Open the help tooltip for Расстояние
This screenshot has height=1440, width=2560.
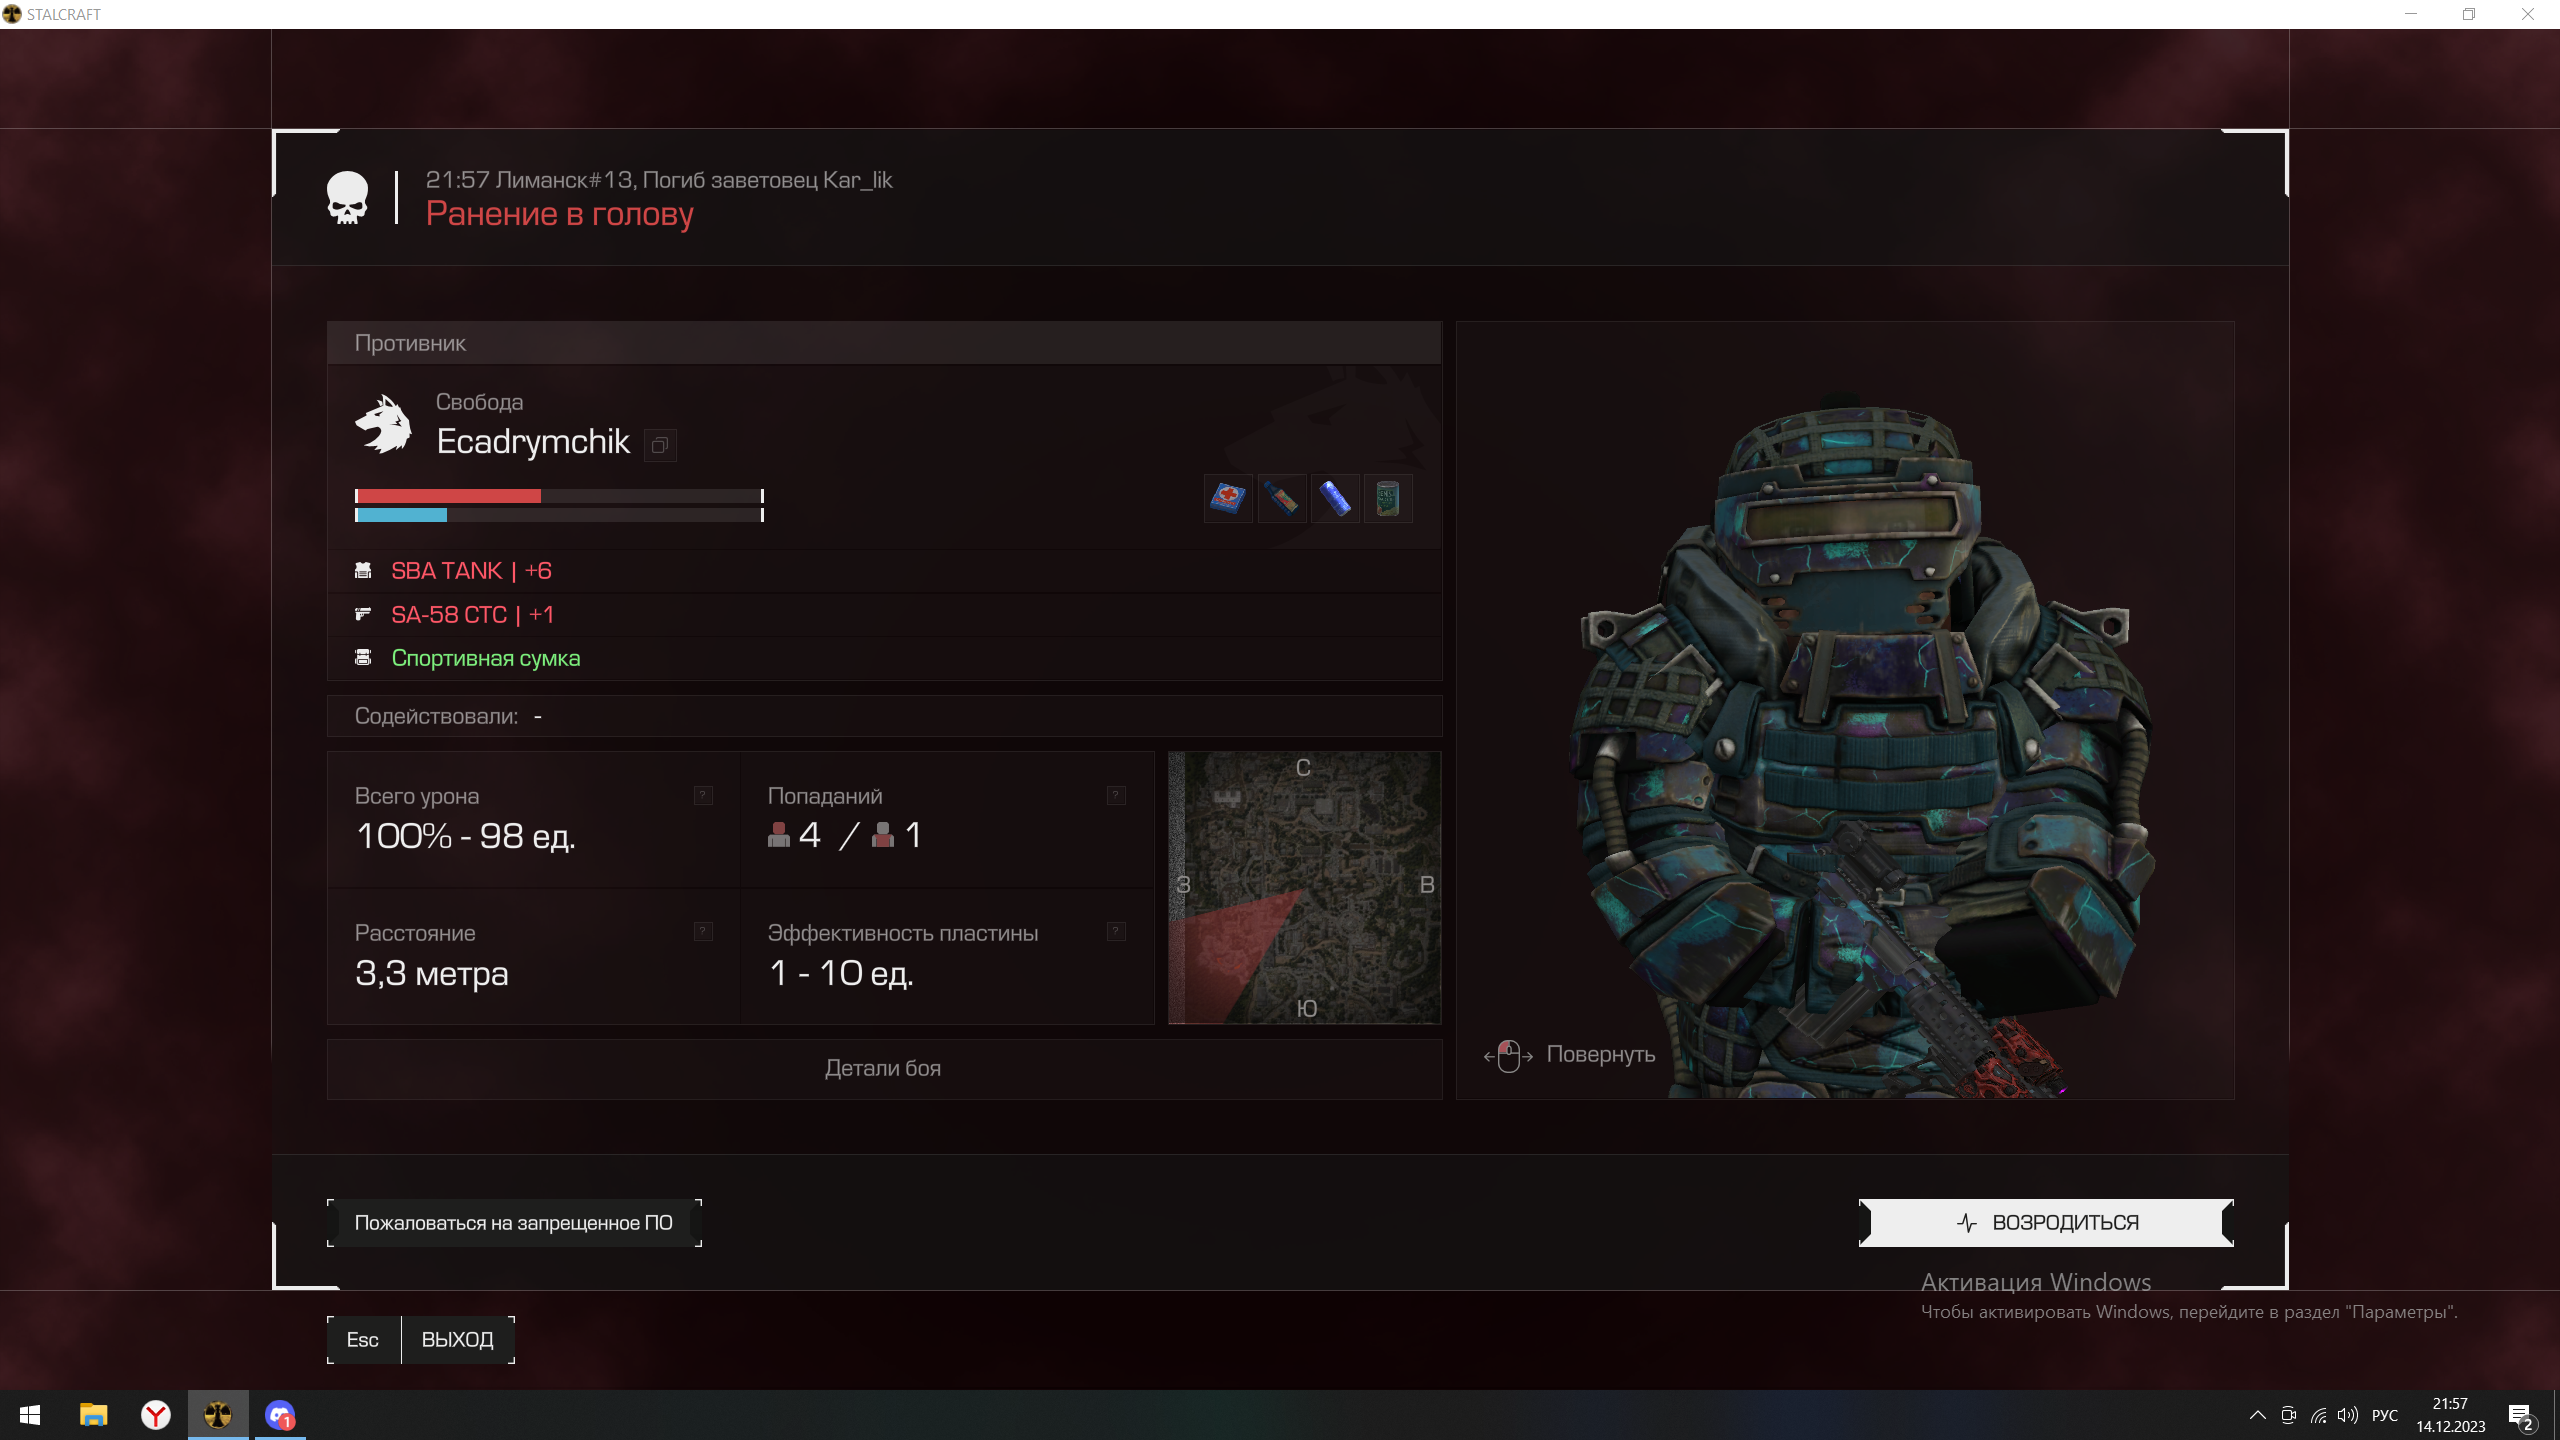(x=703, y=931)
